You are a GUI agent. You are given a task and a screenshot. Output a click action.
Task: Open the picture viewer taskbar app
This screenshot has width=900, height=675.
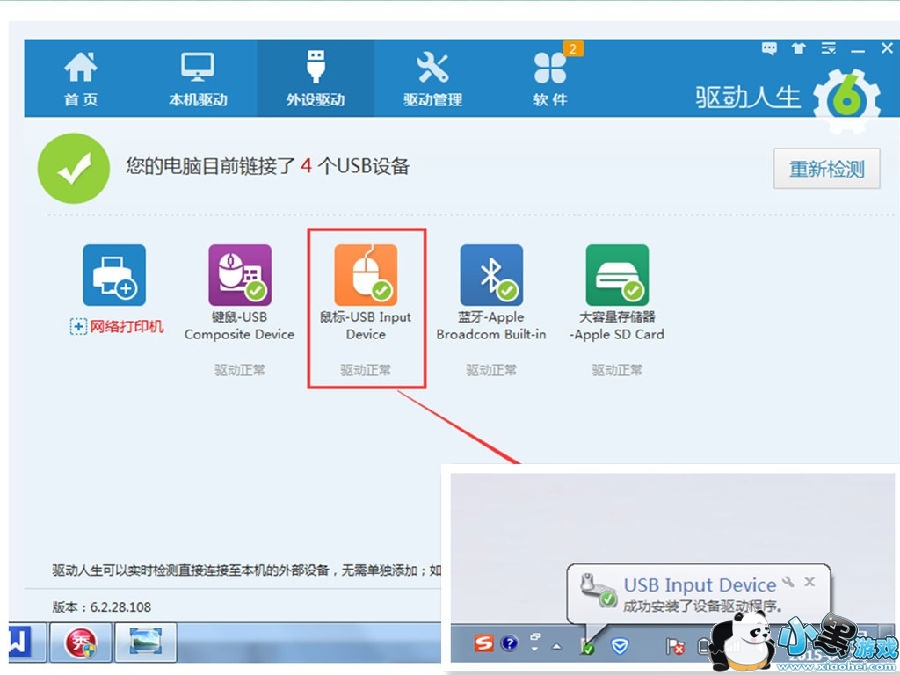click(x=145, y=642)
